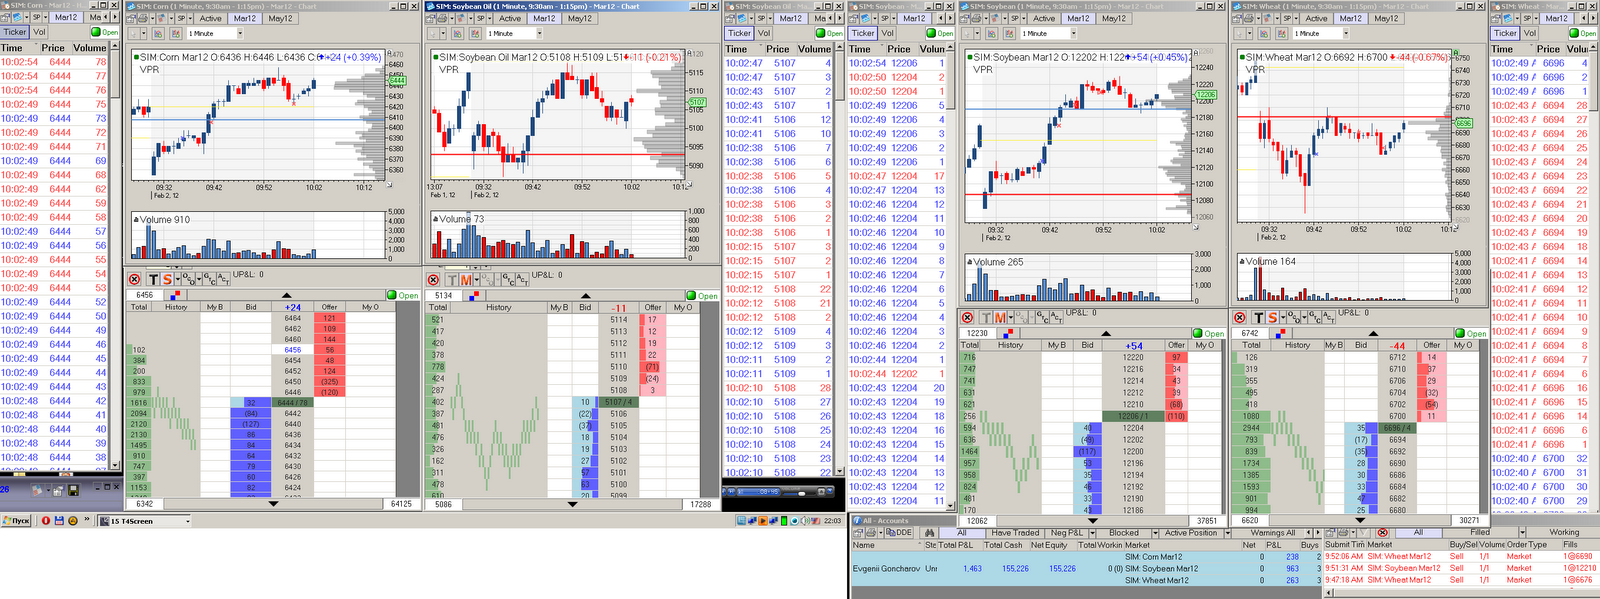The width and height of the screenshot is (1600, 599).
Task: Click the recenter down-arrow bar under Corn ladder
Action: pyautogui.click(x=274, y=503)
